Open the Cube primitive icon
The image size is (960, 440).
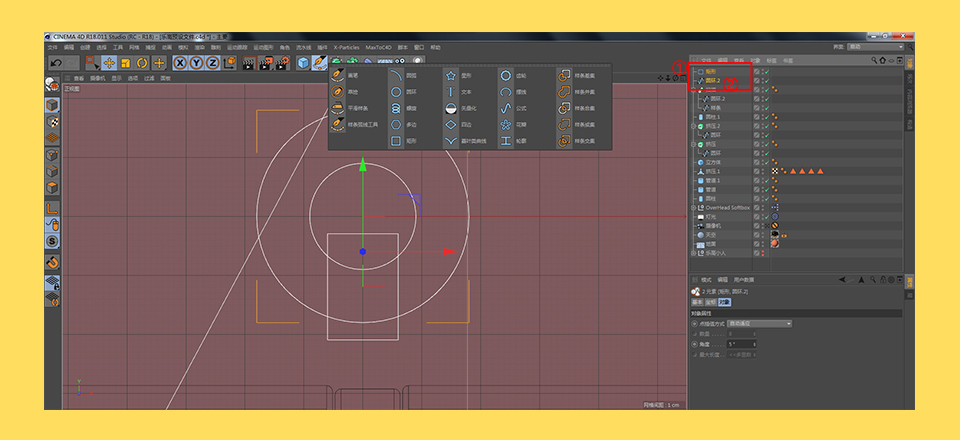click(303, 62)
